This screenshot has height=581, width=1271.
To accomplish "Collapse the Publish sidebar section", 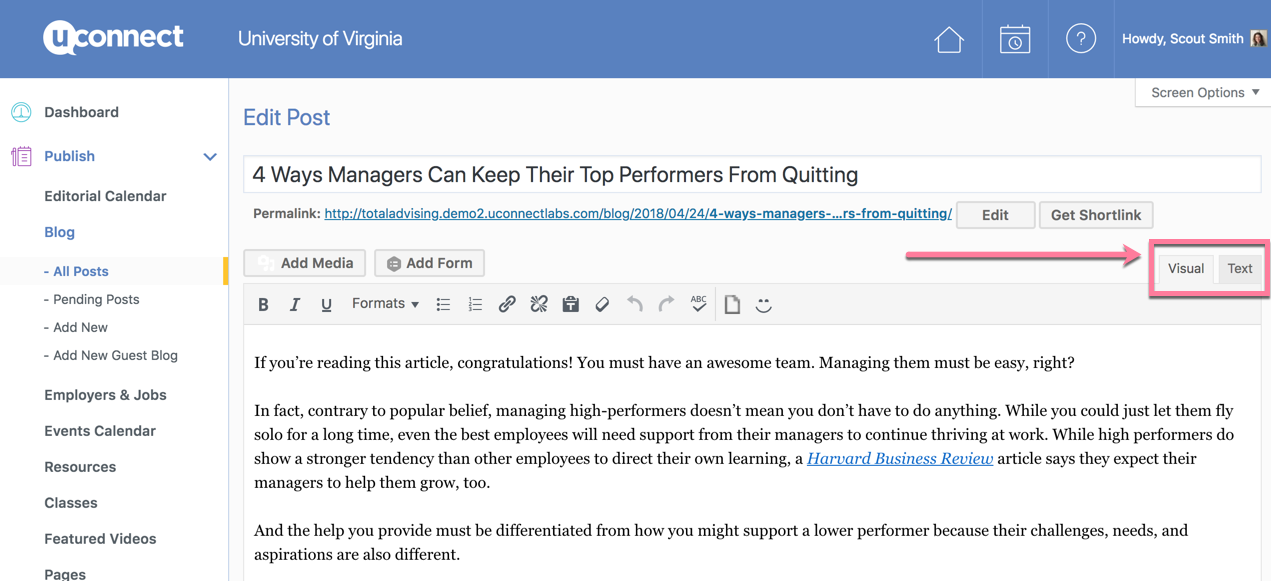I will [x=210, y=156].
